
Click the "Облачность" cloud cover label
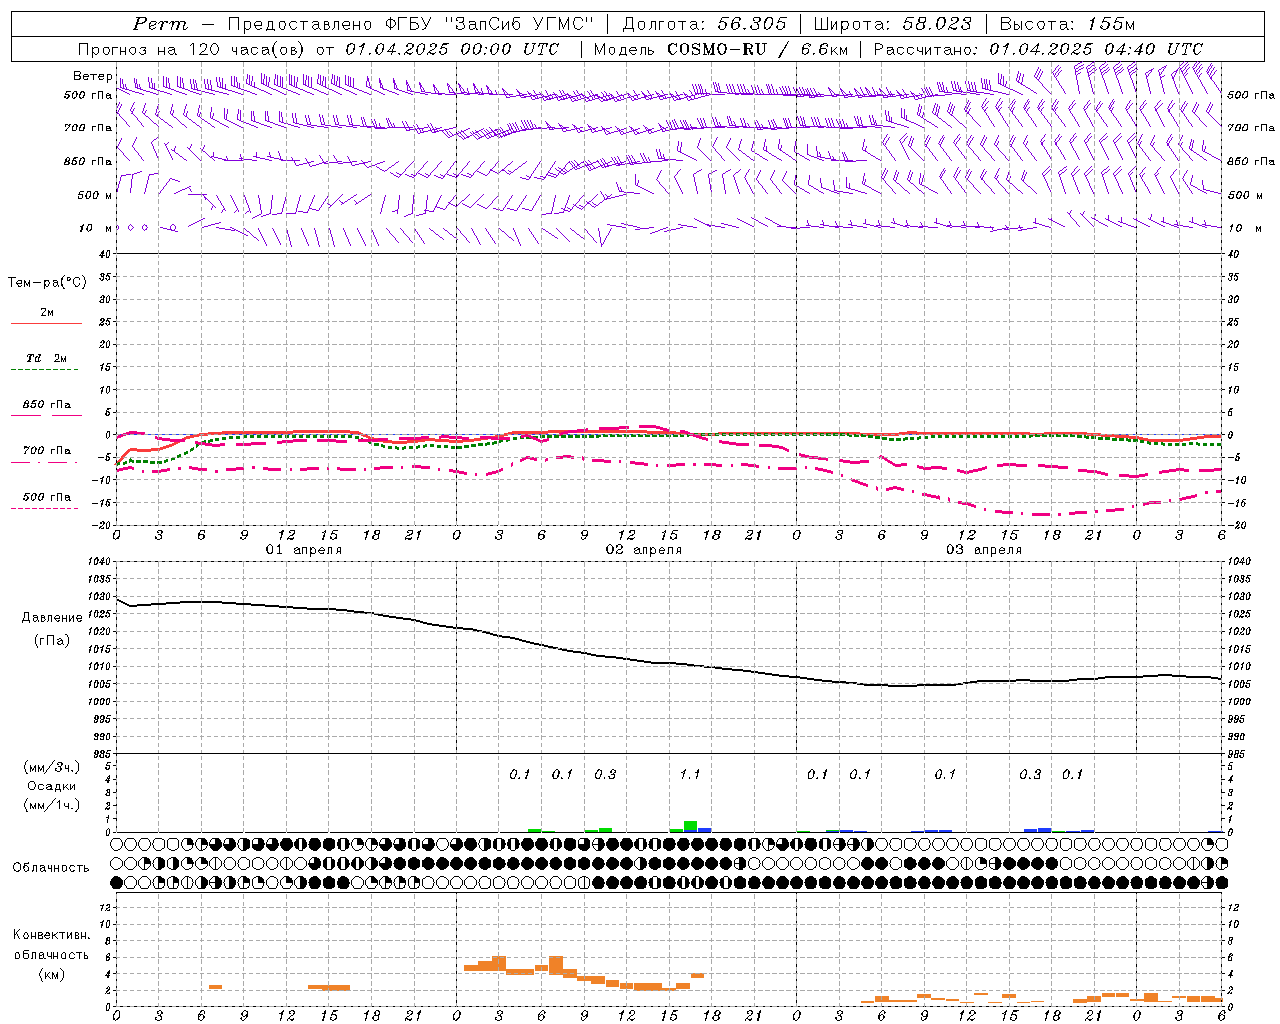point(51,868)
